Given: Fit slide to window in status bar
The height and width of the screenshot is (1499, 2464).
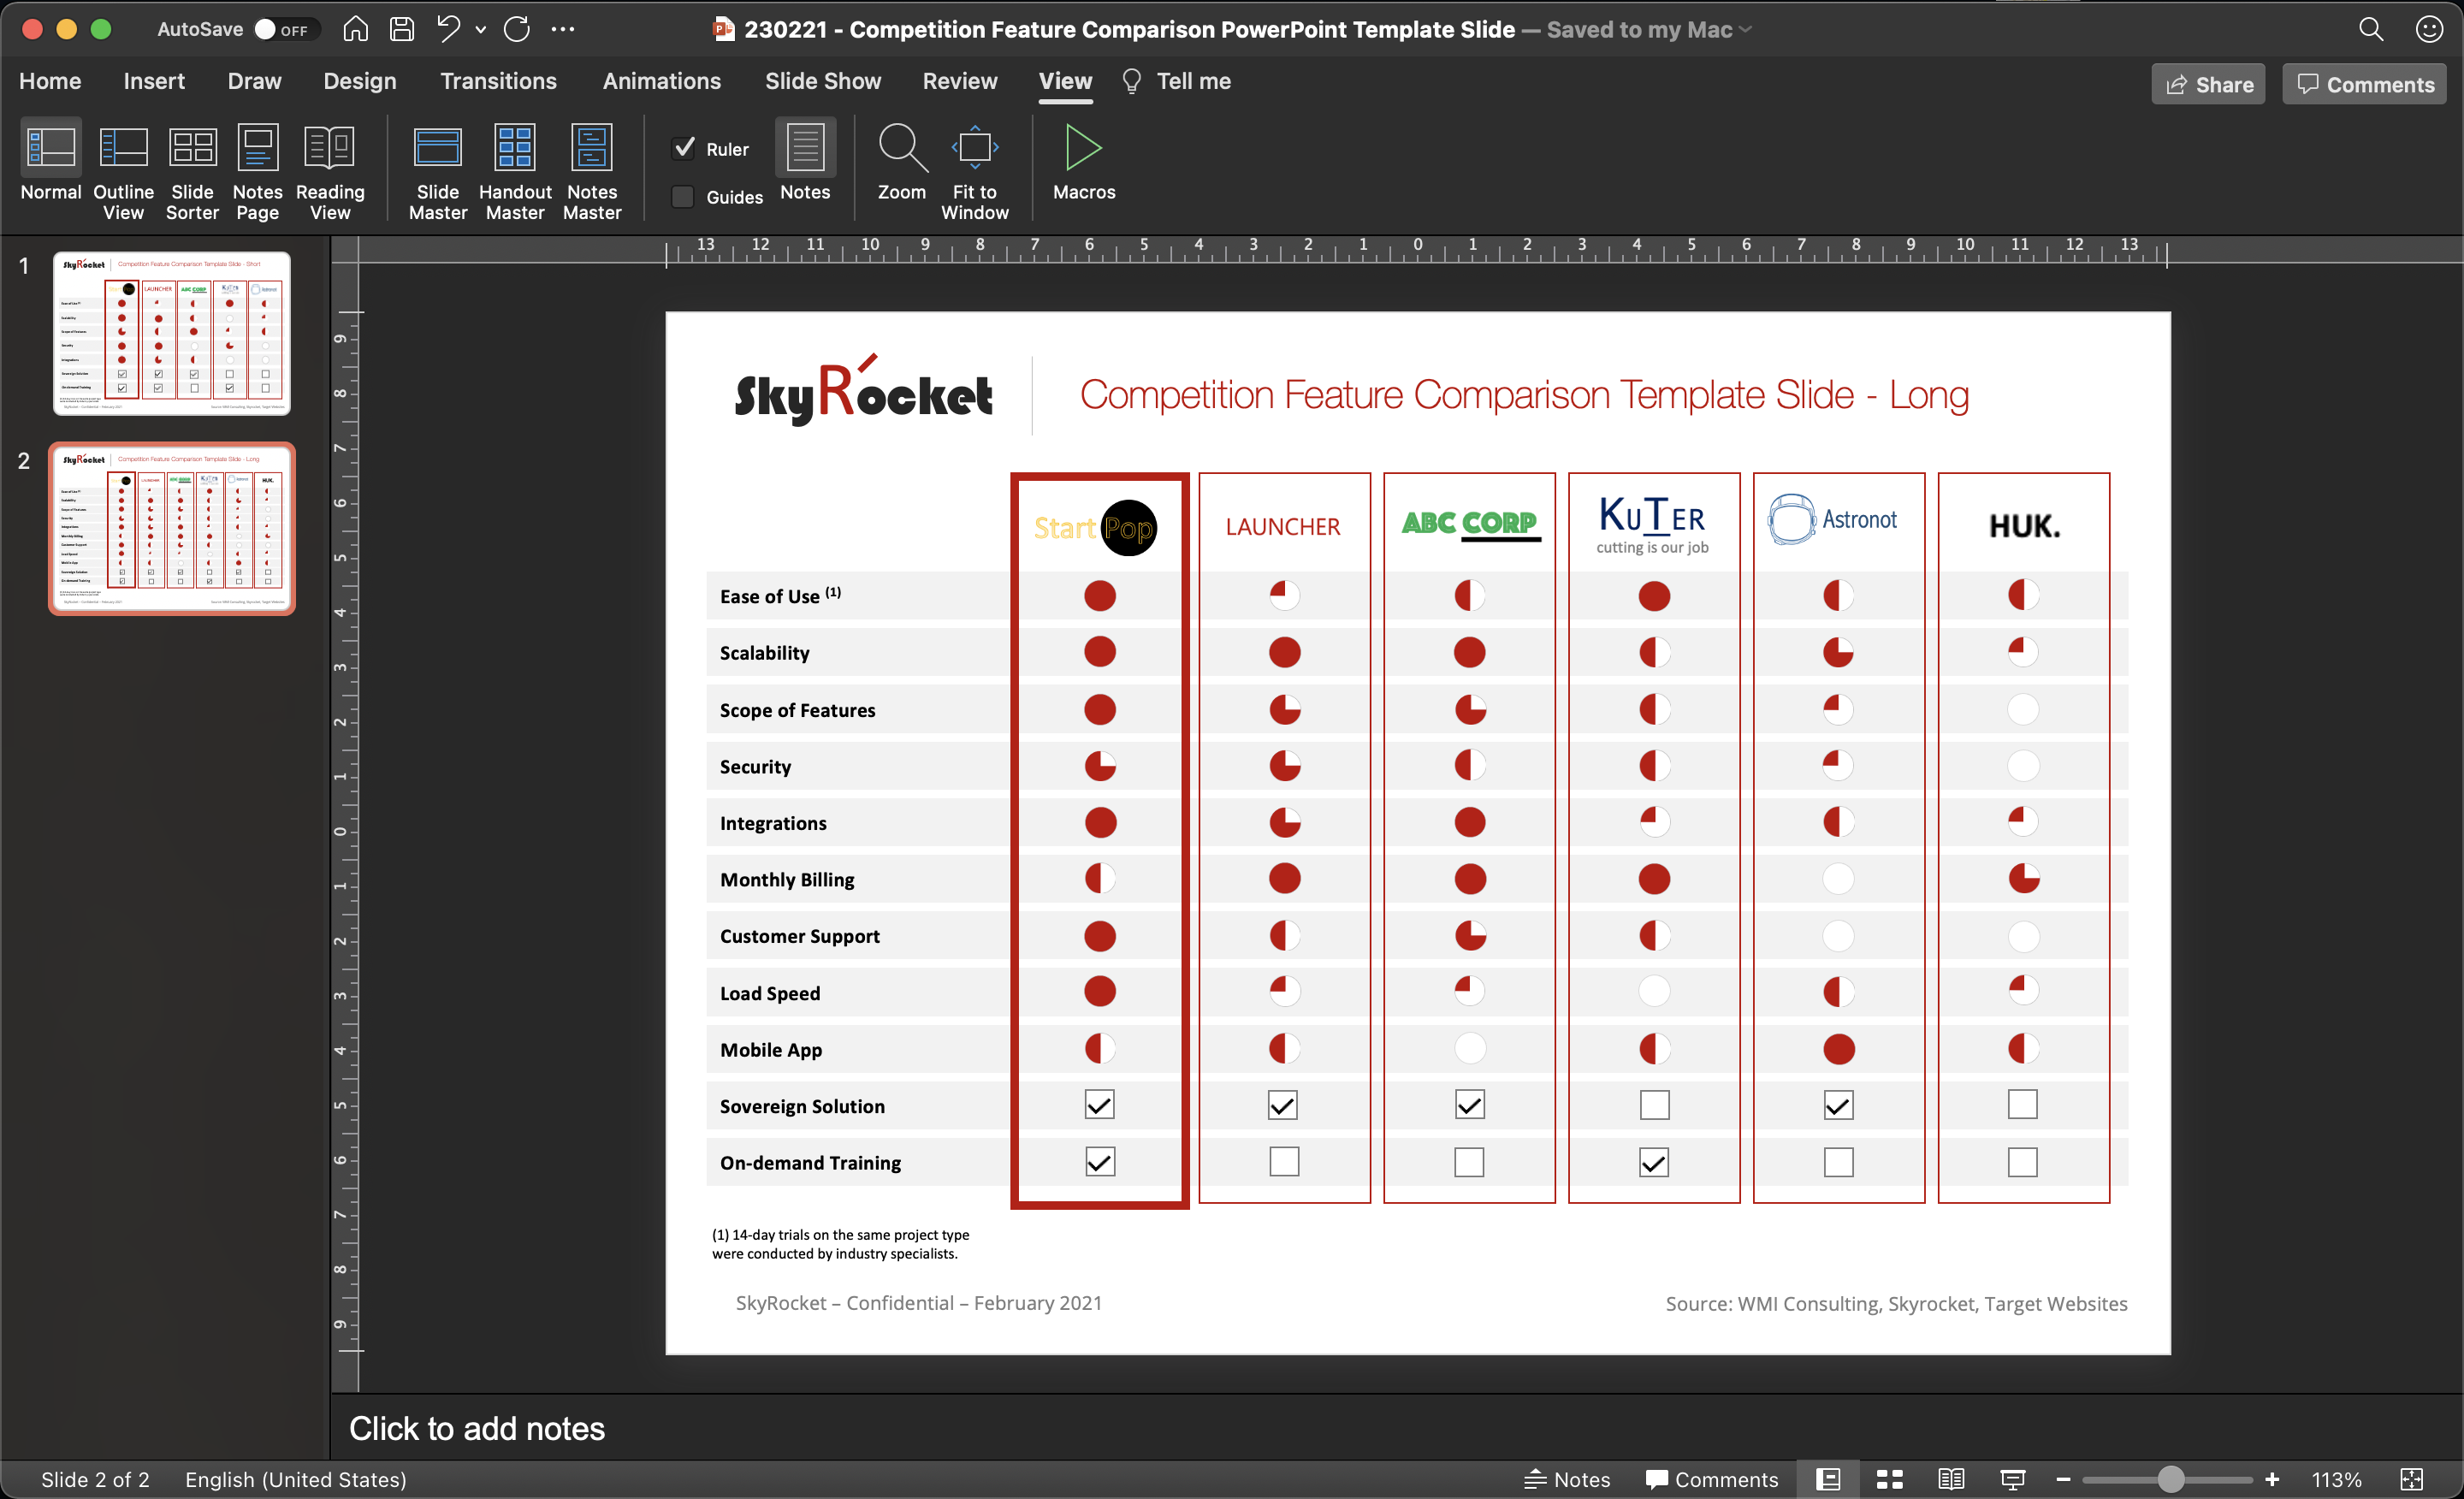Looking at the screenshot, I should click(2411, 1479).
